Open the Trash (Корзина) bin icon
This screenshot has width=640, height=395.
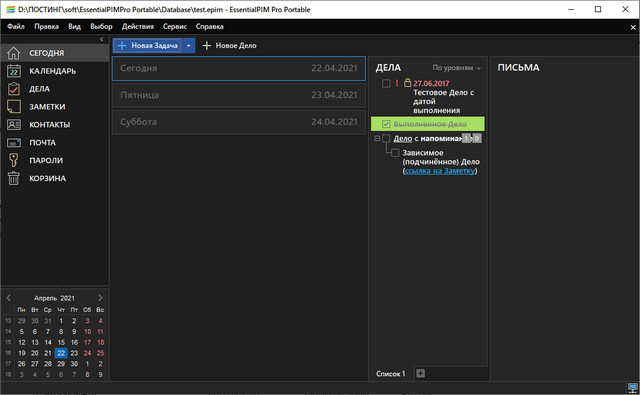[13, 178]
